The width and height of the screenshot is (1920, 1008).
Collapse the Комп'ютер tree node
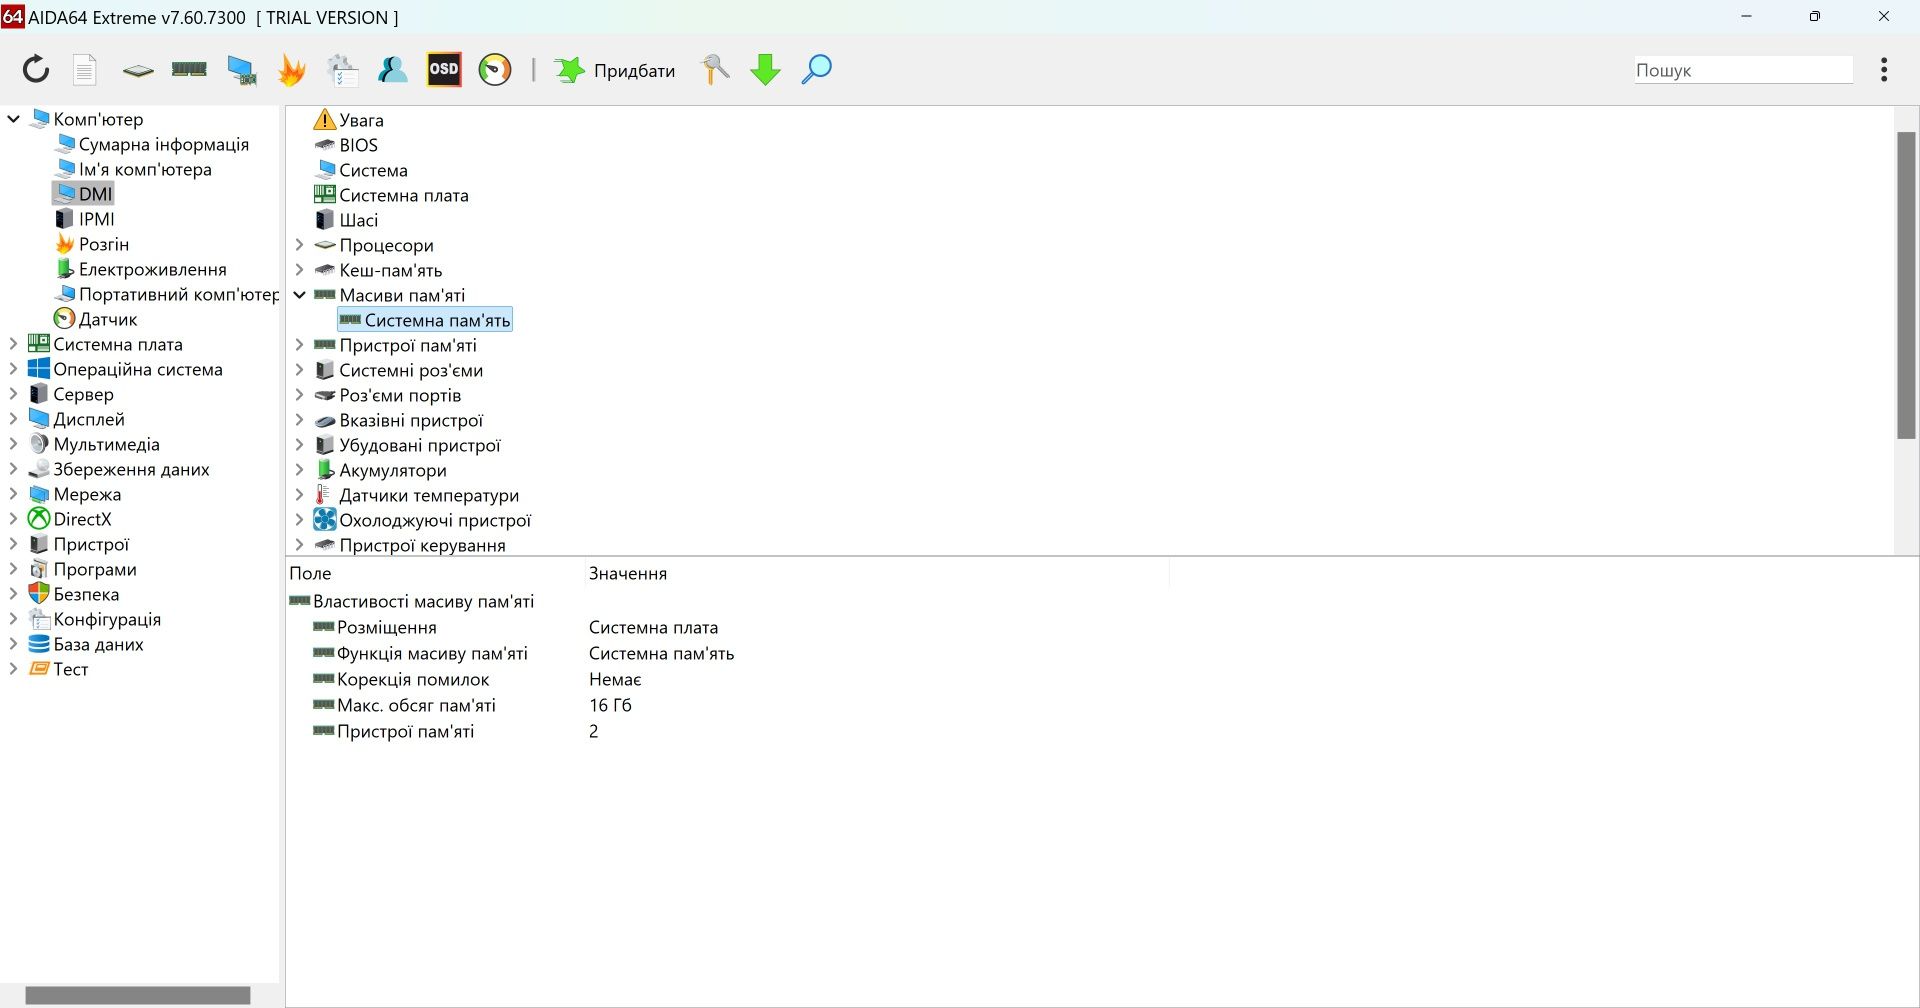coord(14,119)
